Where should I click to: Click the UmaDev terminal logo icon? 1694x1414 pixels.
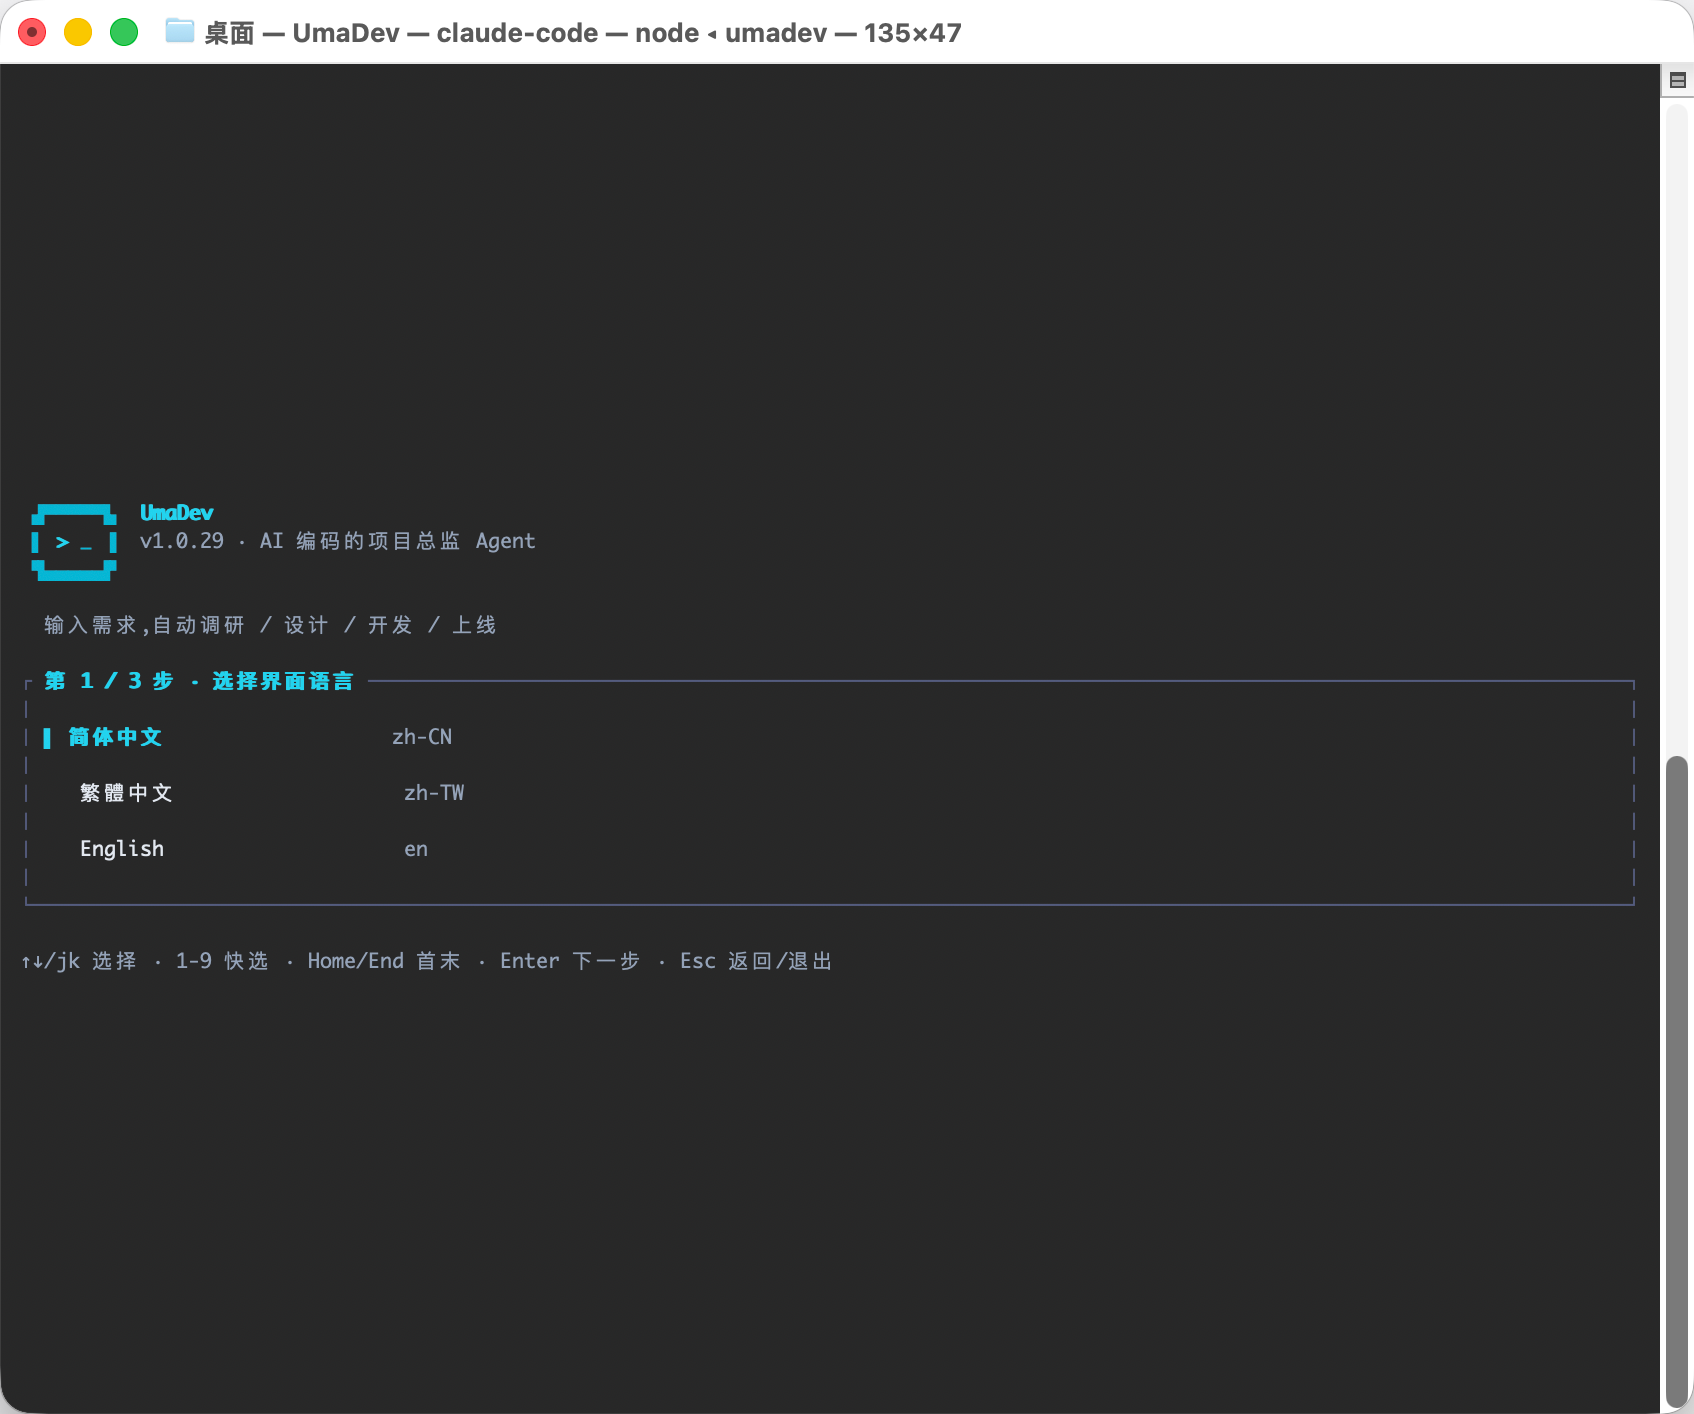pyautogui.click(x=74, y=542)
